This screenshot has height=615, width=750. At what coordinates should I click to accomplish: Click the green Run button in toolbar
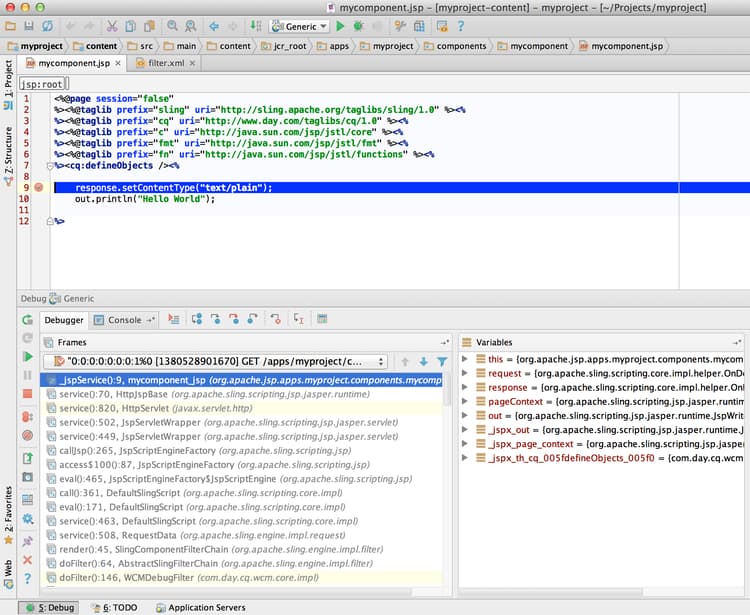coord(341,26)
